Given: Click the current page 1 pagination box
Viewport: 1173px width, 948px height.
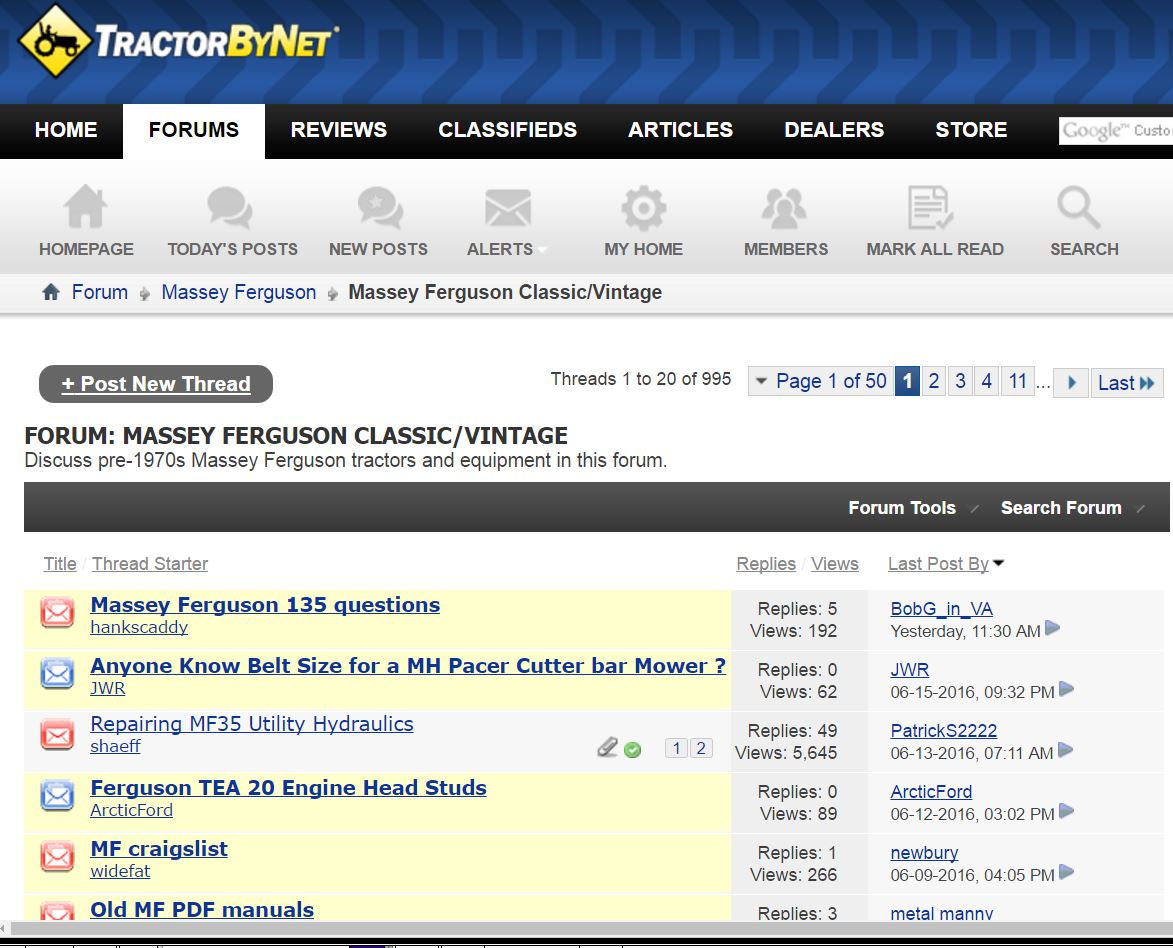Looking at the screenshot, I should pos(907,382).
